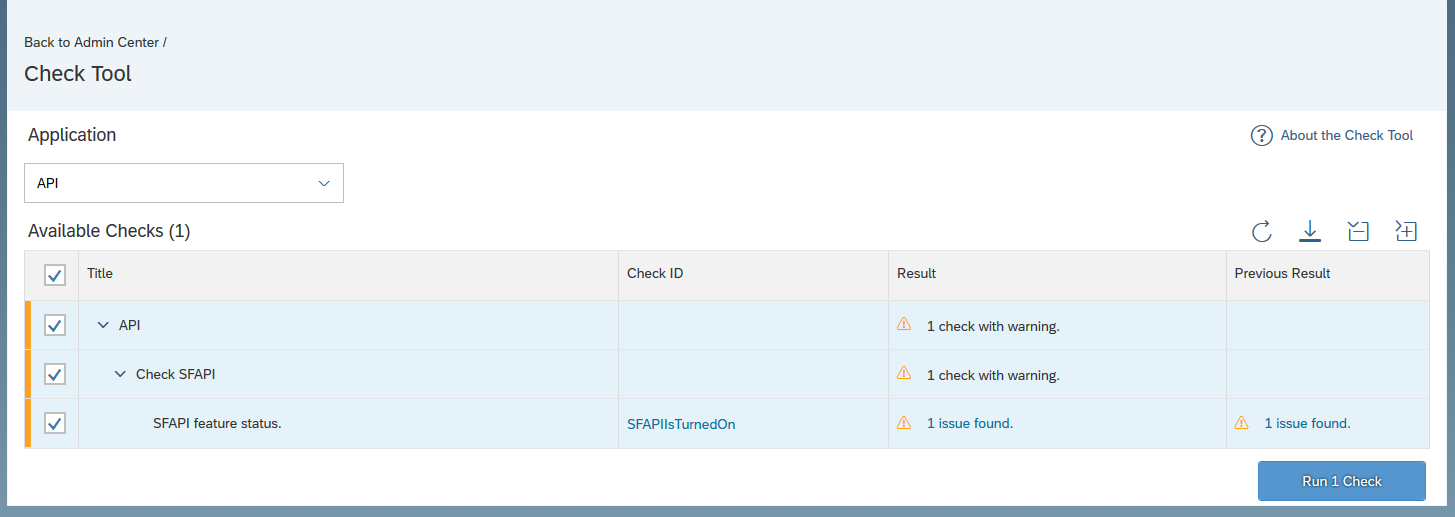Click '1 check with warning.' in API row

tap(993, 326)
